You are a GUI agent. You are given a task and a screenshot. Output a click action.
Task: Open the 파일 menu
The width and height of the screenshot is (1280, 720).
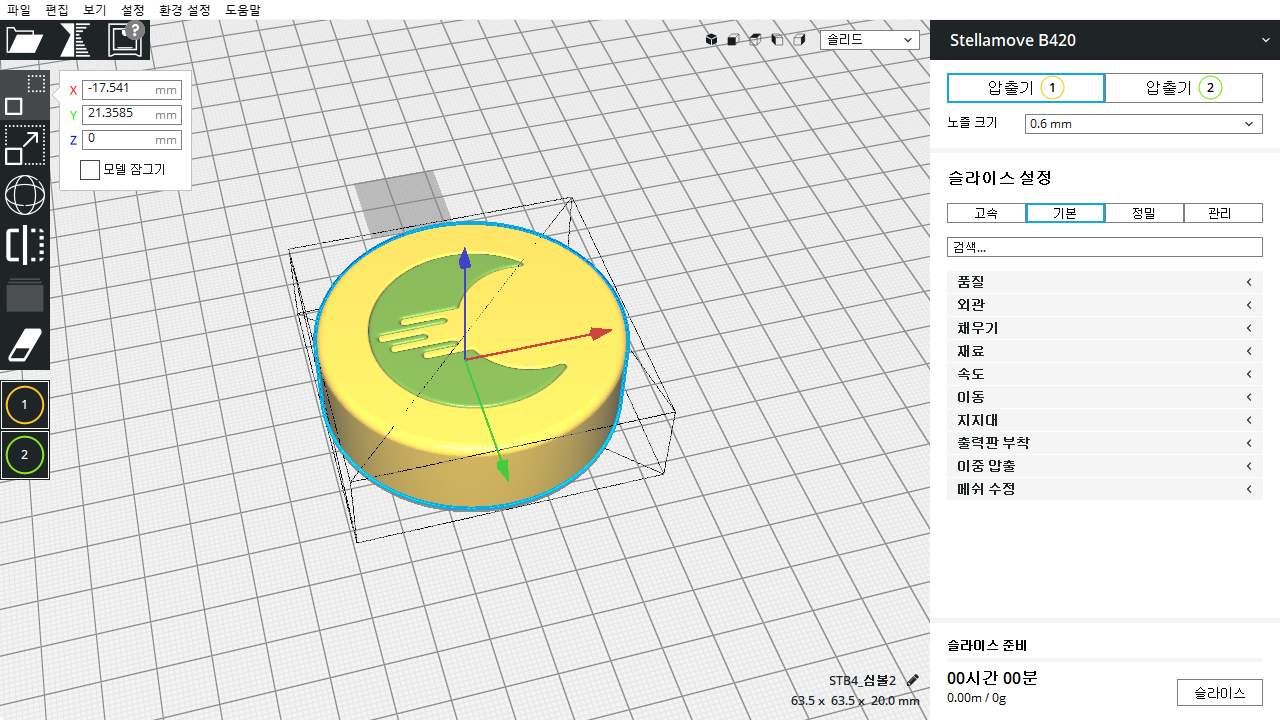(x=18, y=9)
